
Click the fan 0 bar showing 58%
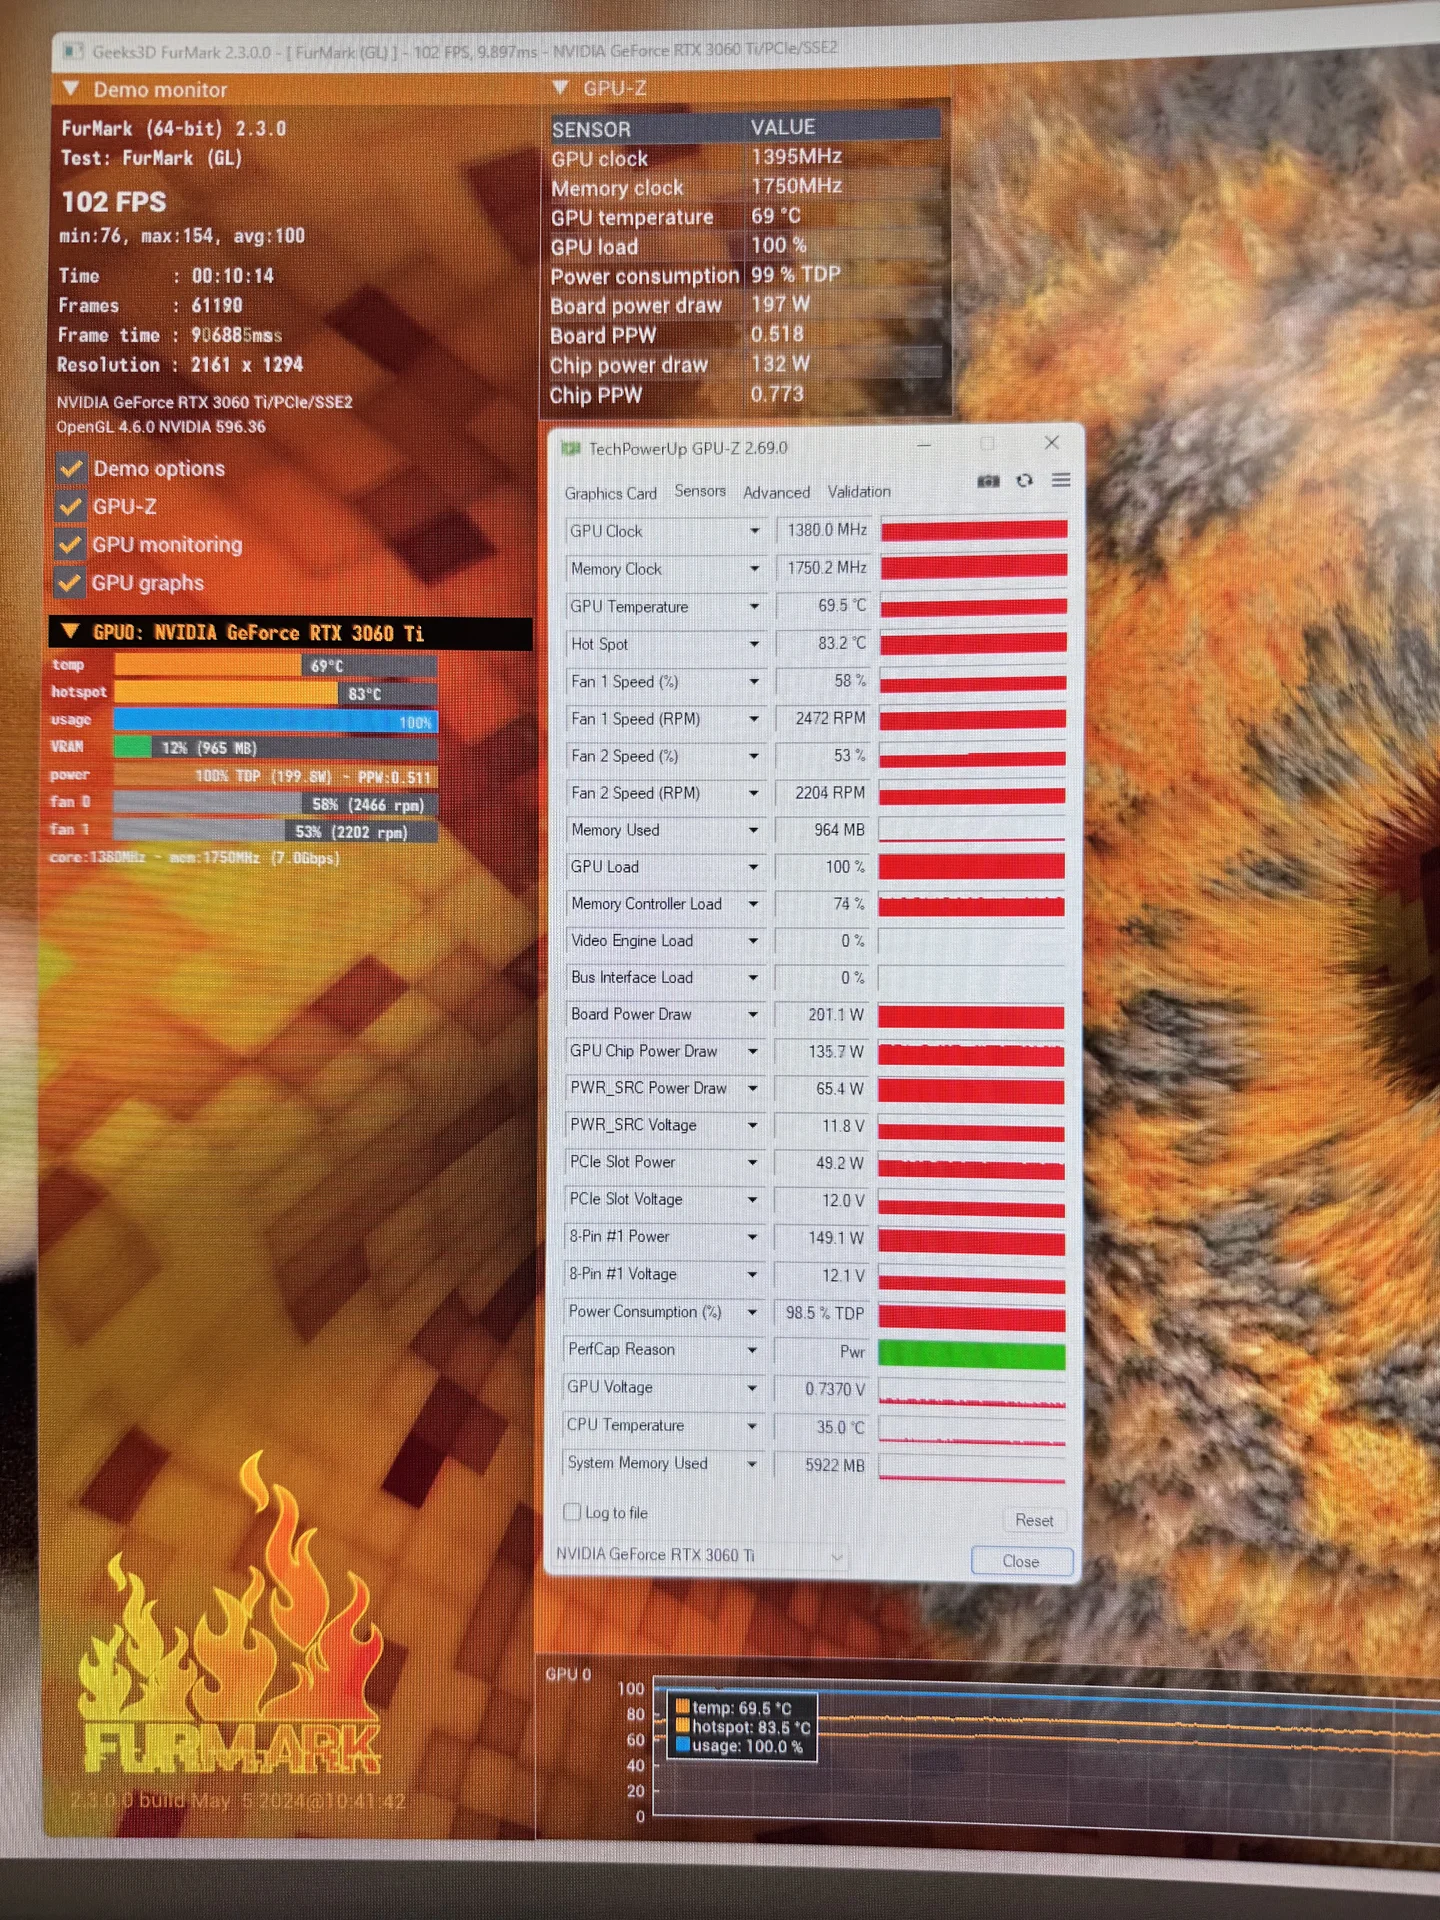click(275, 804)
